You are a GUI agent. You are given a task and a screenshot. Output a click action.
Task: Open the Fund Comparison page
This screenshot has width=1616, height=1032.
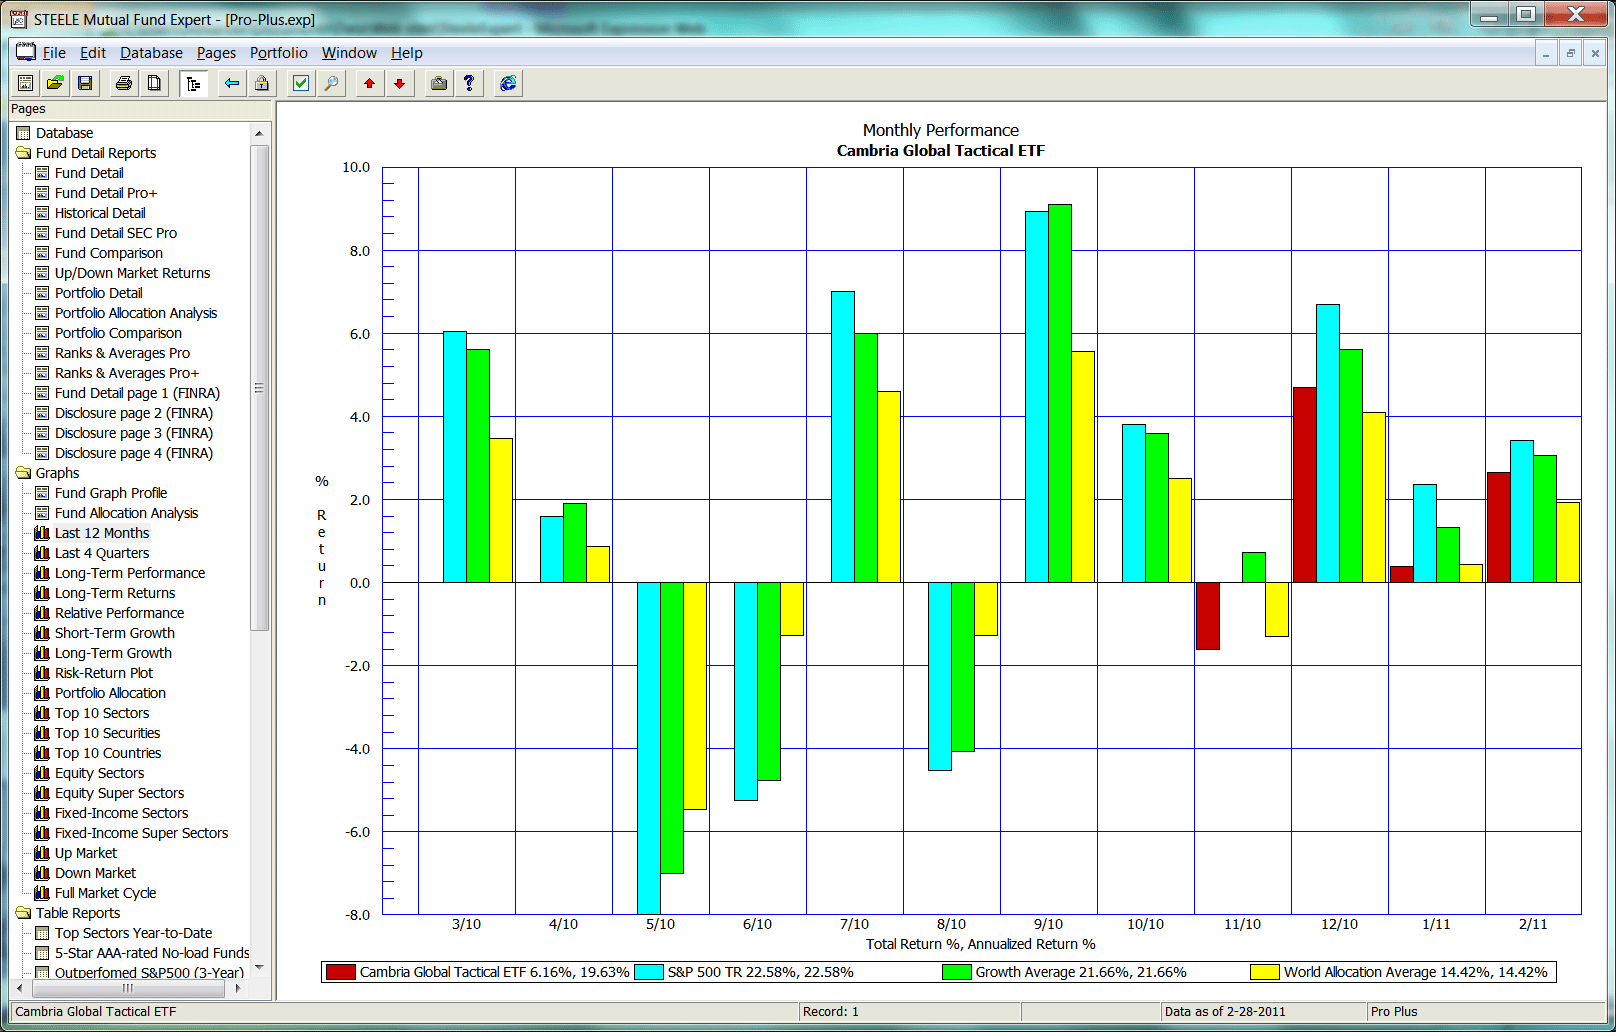point(109,253)
